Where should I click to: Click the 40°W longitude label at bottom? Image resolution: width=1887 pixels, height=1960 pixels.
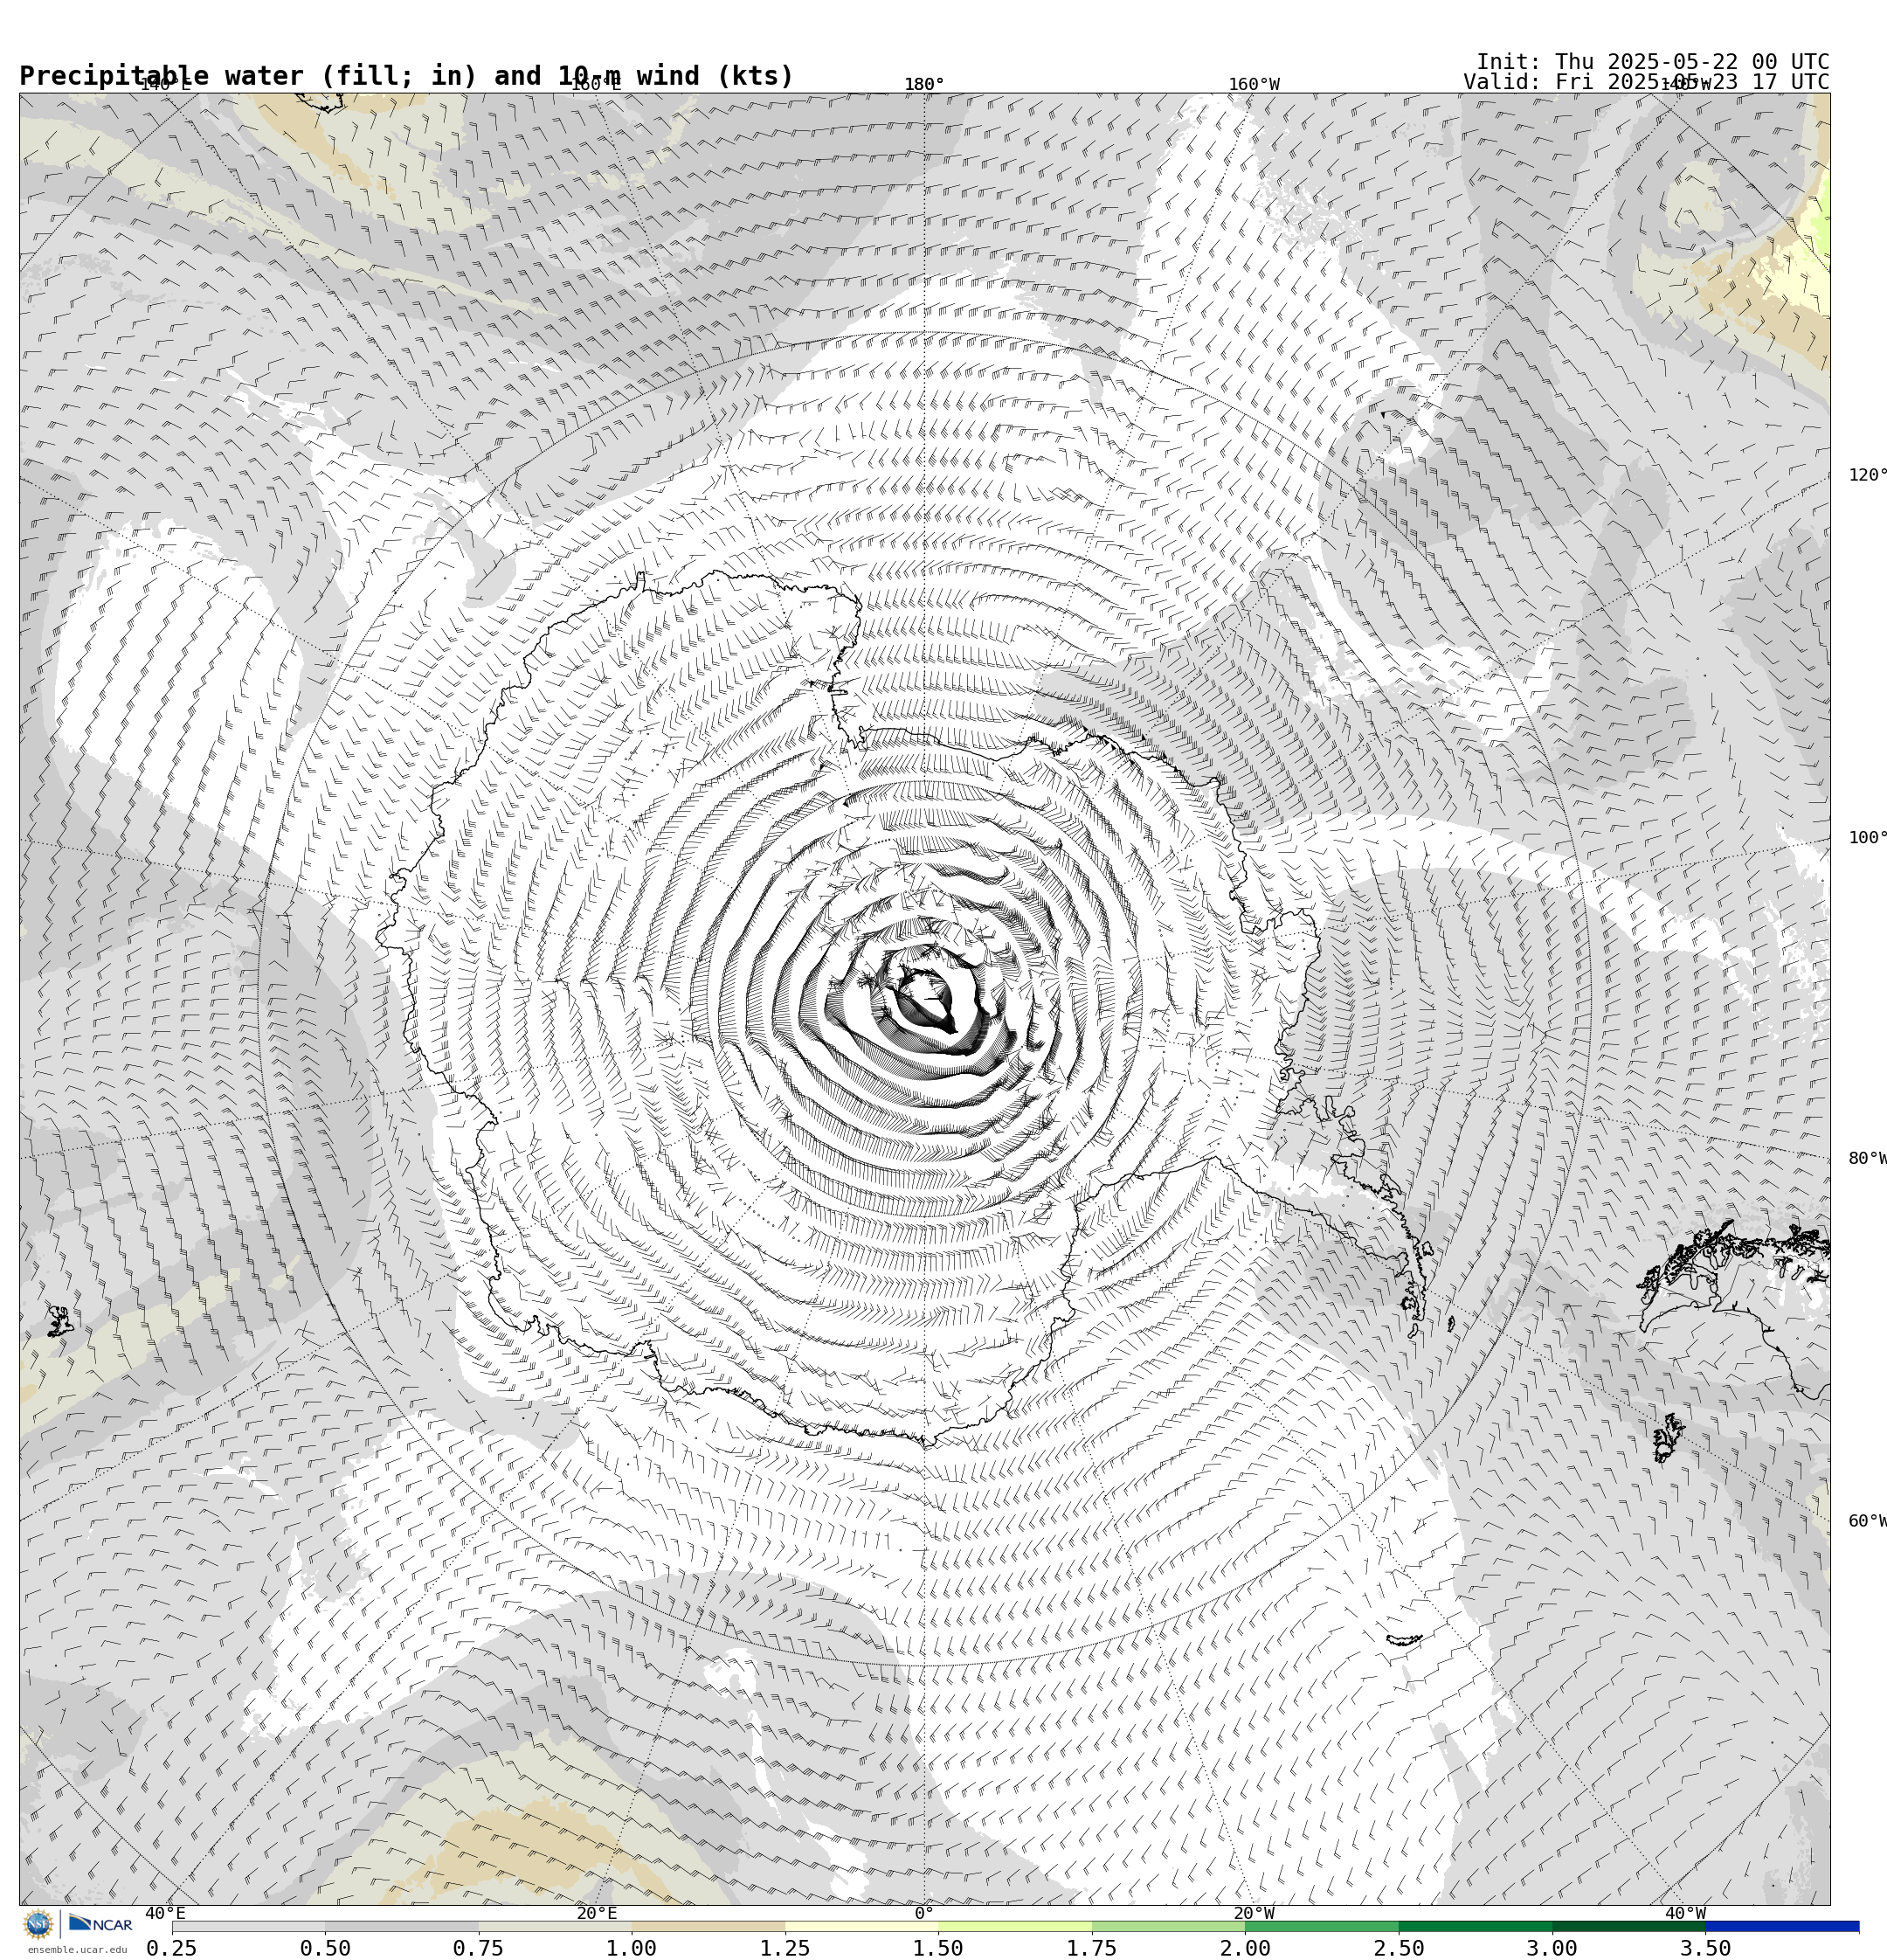(1685, 1913)
